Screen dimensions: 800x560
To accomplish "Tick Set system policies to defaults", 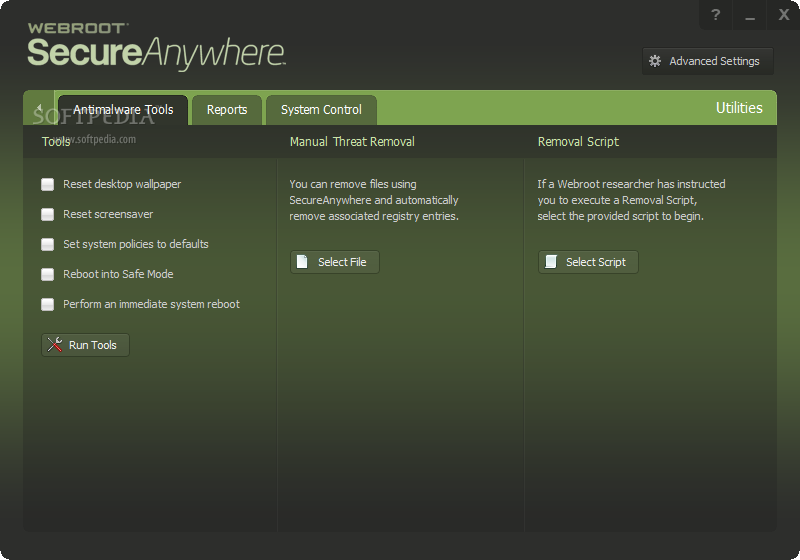I will click(x=47, y=244).
